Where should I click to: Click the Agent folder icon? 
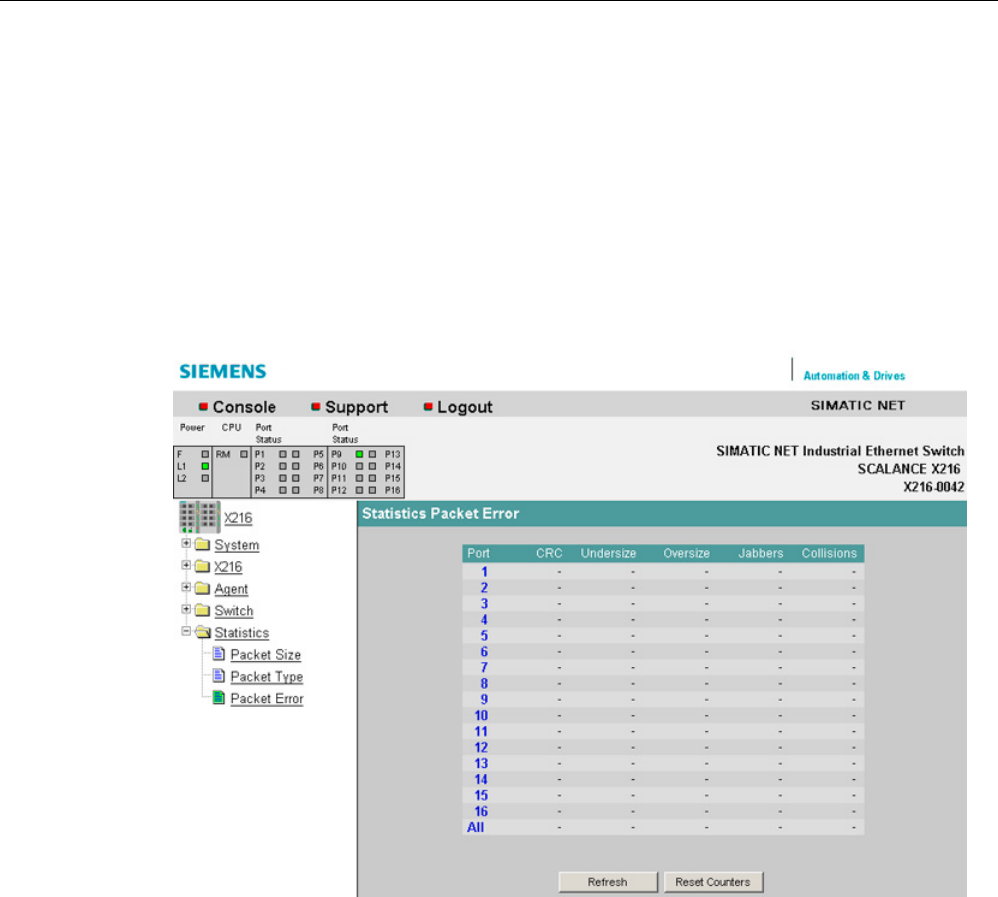(x=202, y=588)
